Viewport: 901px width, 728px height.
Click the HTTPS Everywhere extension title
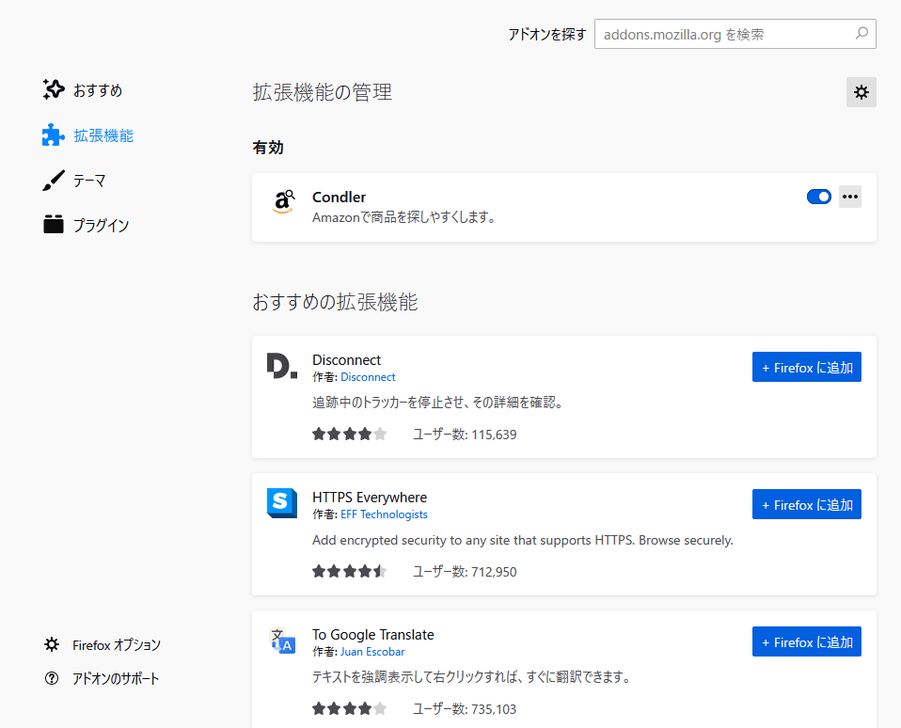[369, 497]
